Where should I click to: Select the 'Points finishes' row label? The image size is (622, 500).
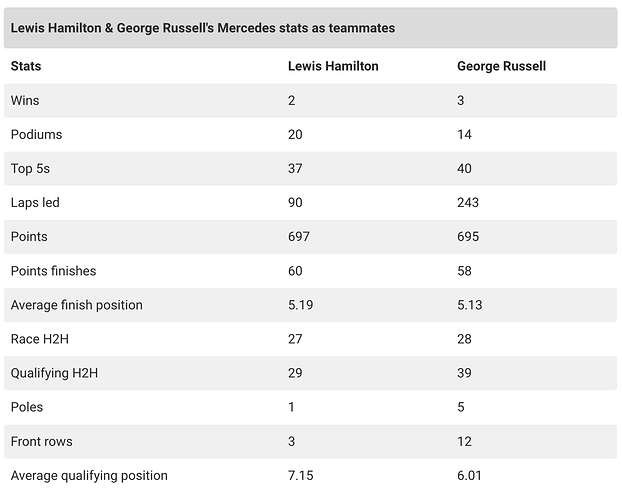[x=53, y=270]
